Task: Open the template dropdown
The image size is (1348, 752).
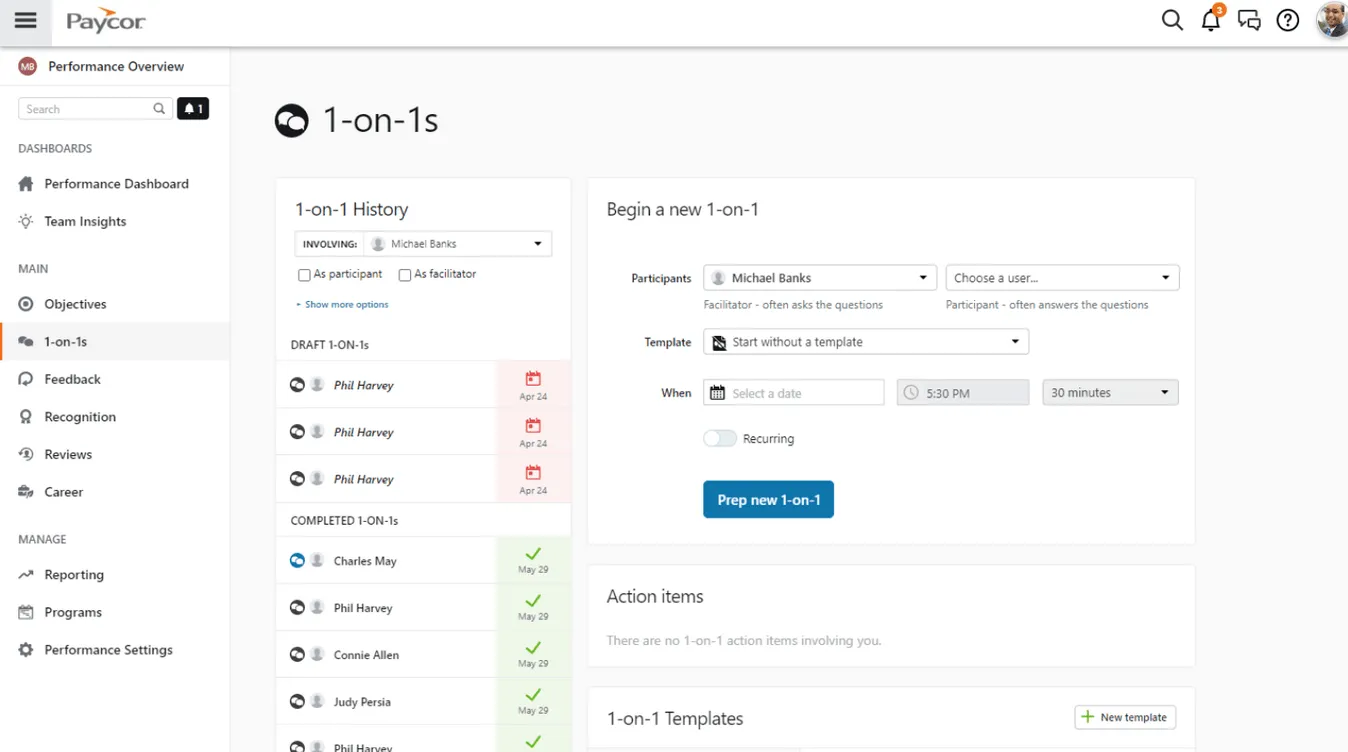Action: (x=866, y=342)
